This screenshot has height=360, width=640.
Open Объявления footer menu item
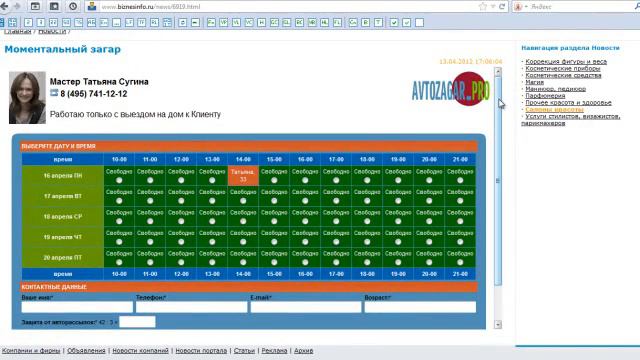[86, 351]
